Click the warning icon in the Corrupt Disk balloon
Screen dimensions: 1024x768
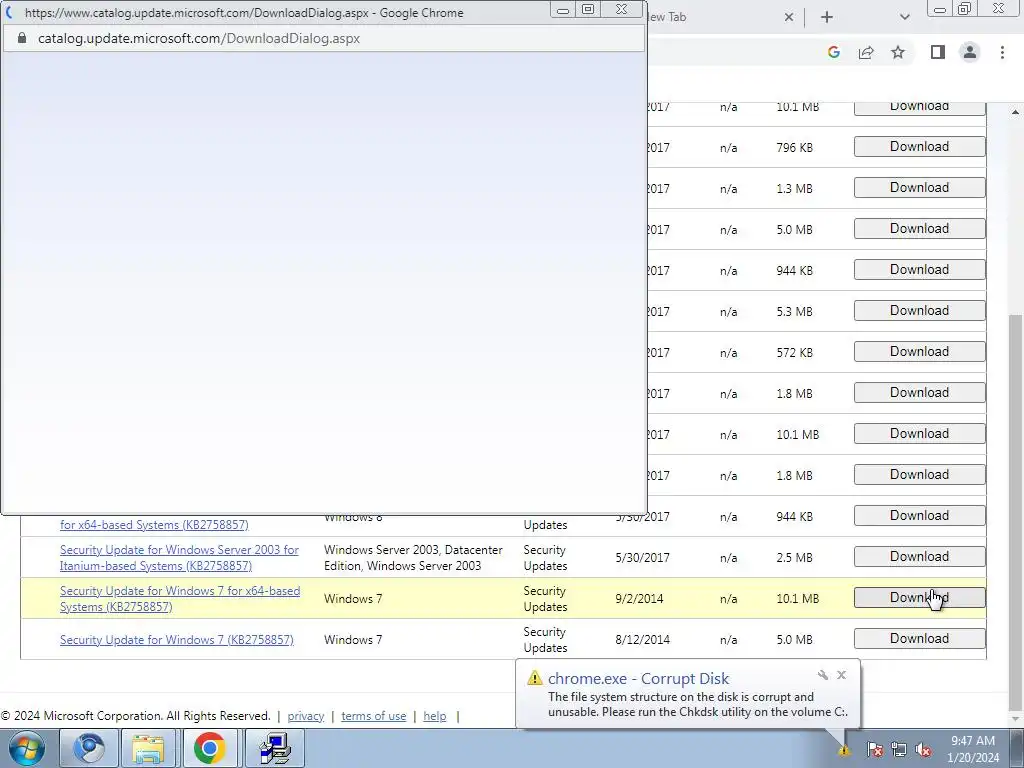535,678
